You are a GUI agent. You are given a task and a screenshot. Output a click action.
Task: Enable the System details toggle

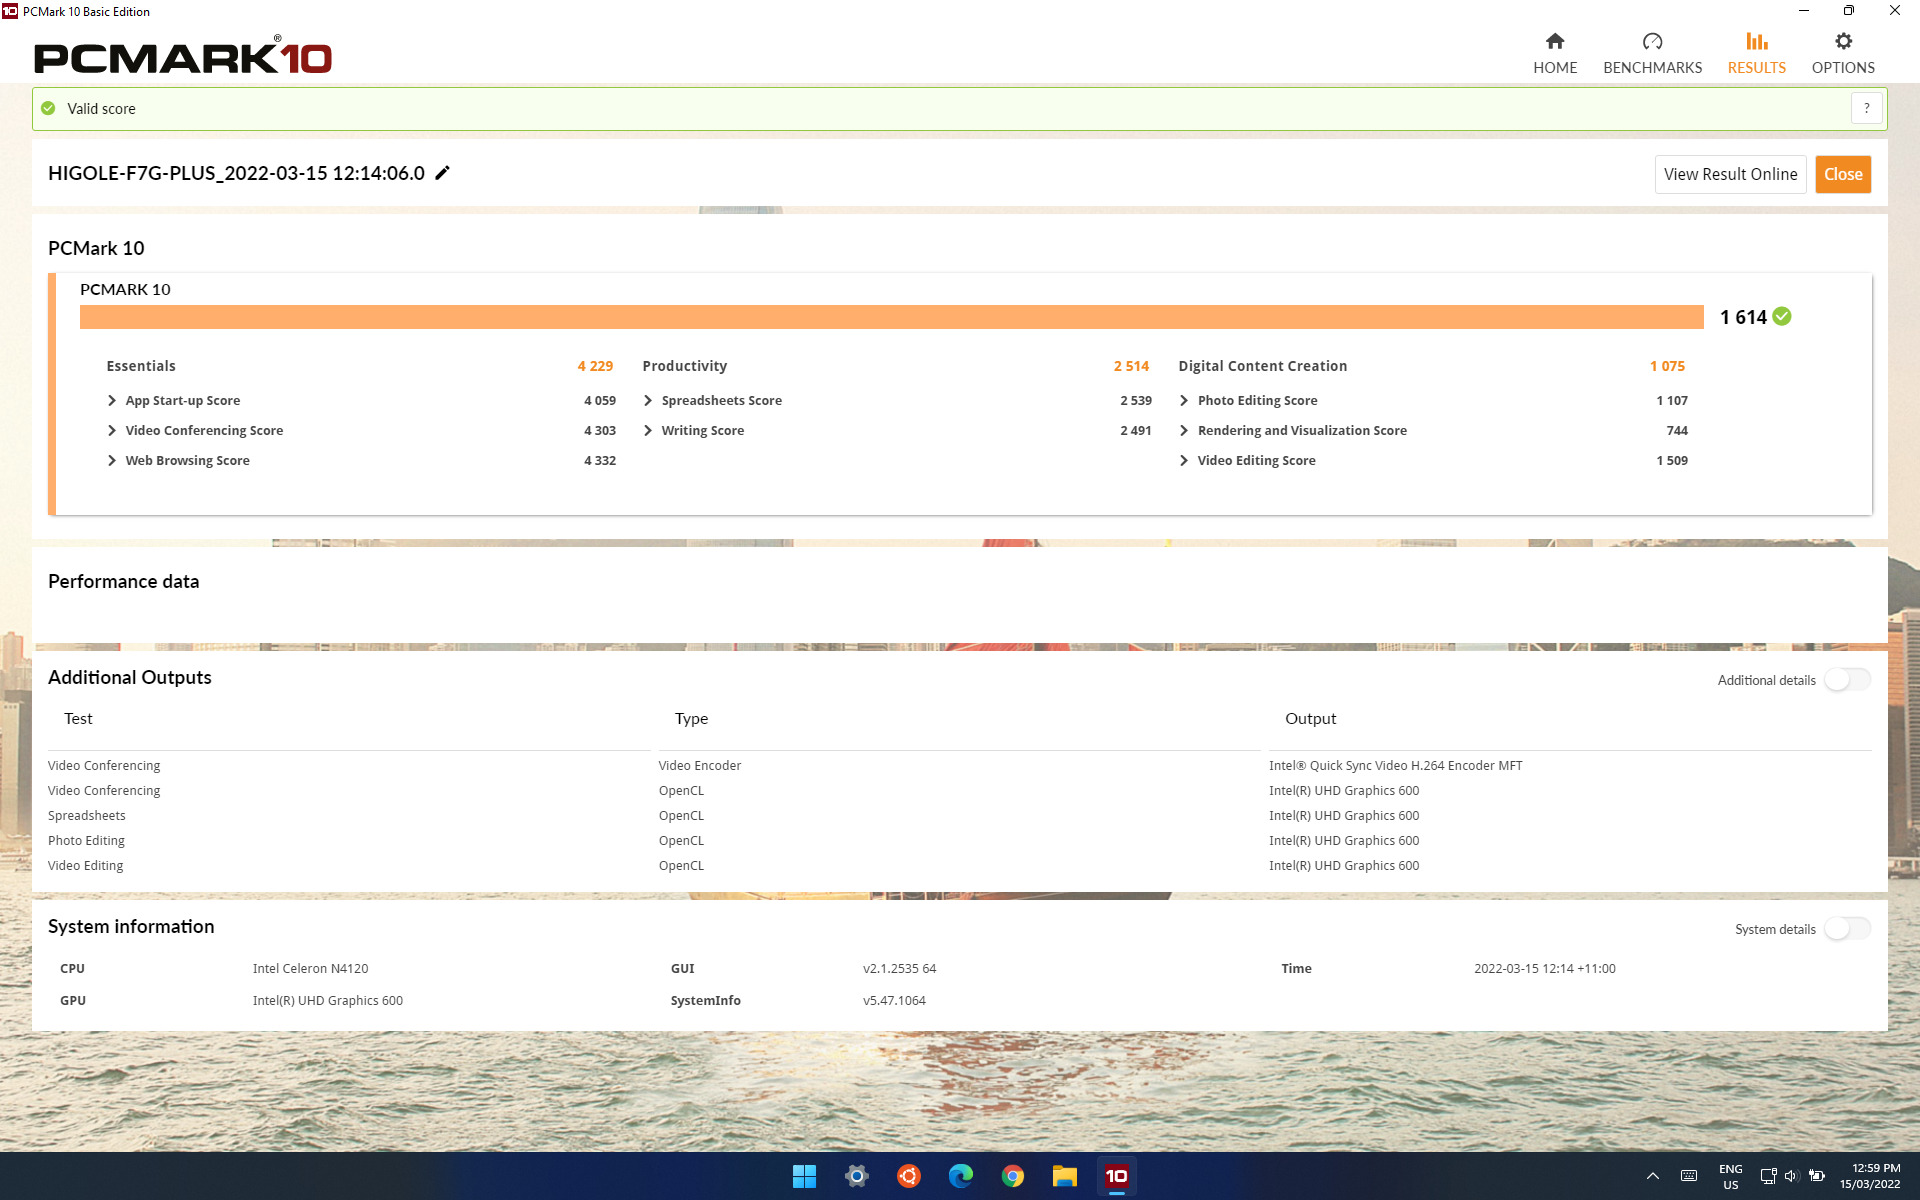(1847, 929)
